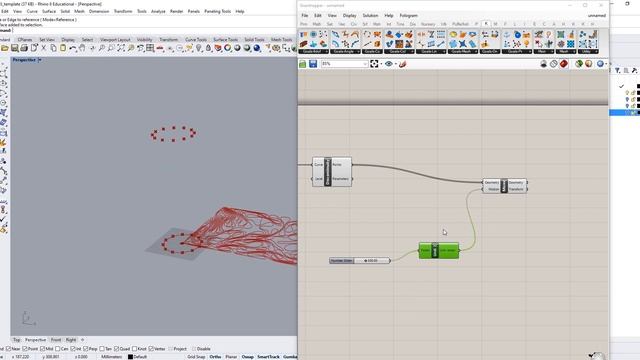Click the black Default layer color swatch
Screen dimensions: 640x360
(x=130, y=357)
